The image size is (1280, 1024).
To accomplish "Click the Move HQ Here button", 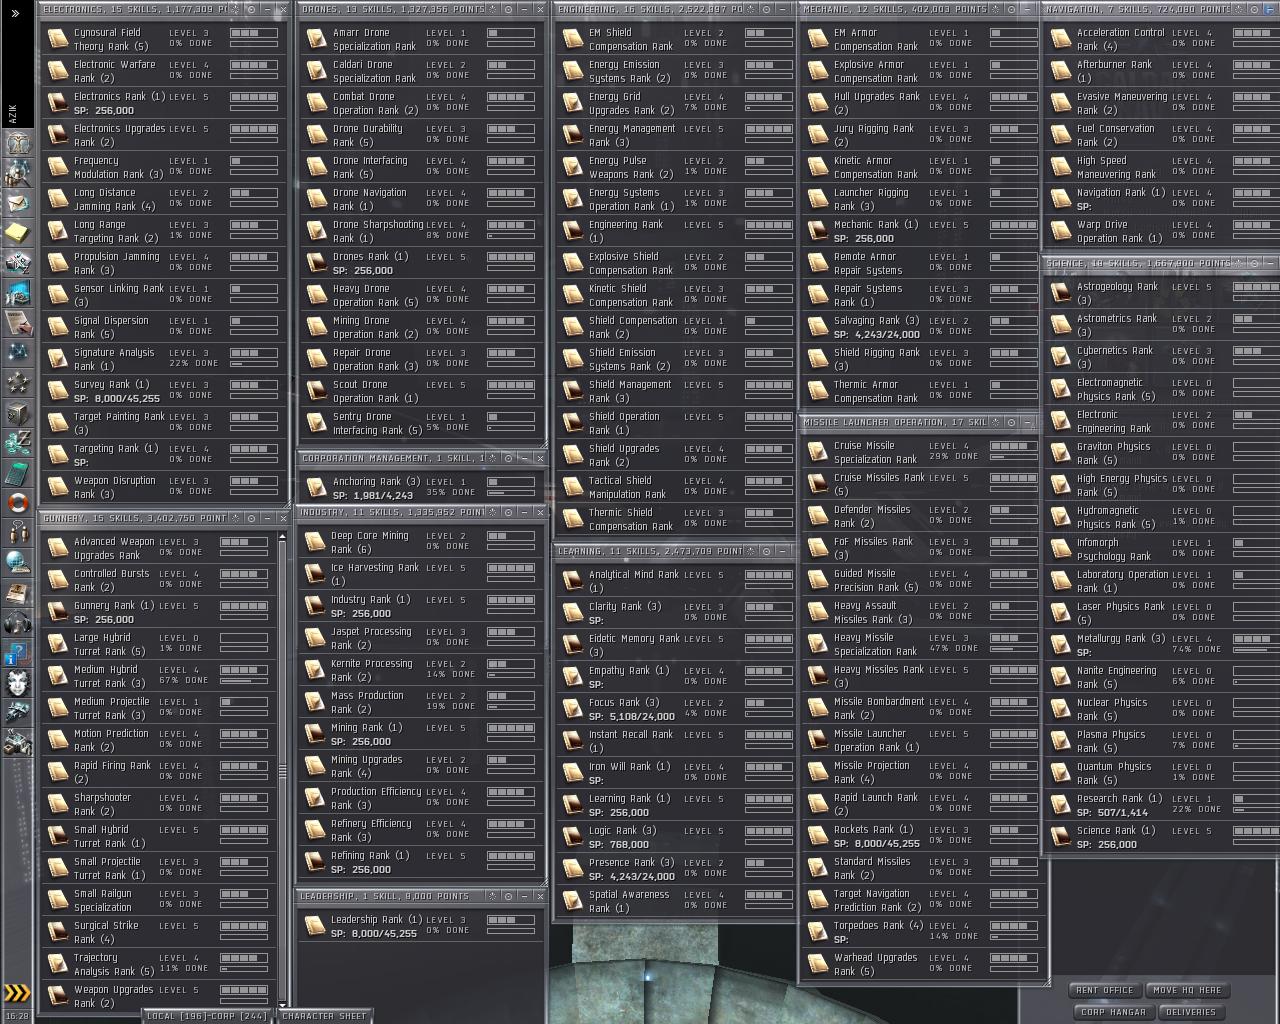I will pyautogui.click(x=1187, y=990).
